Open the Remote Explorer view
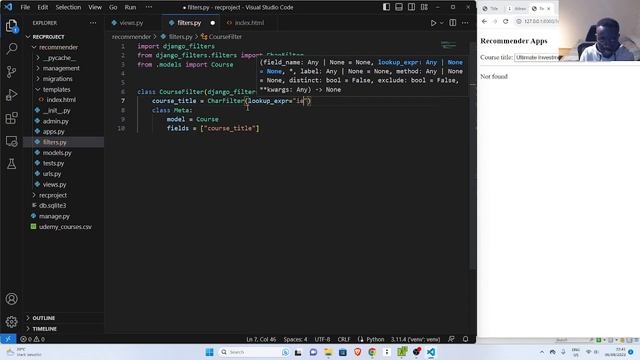The image size is (640, 360). (11, 141)
